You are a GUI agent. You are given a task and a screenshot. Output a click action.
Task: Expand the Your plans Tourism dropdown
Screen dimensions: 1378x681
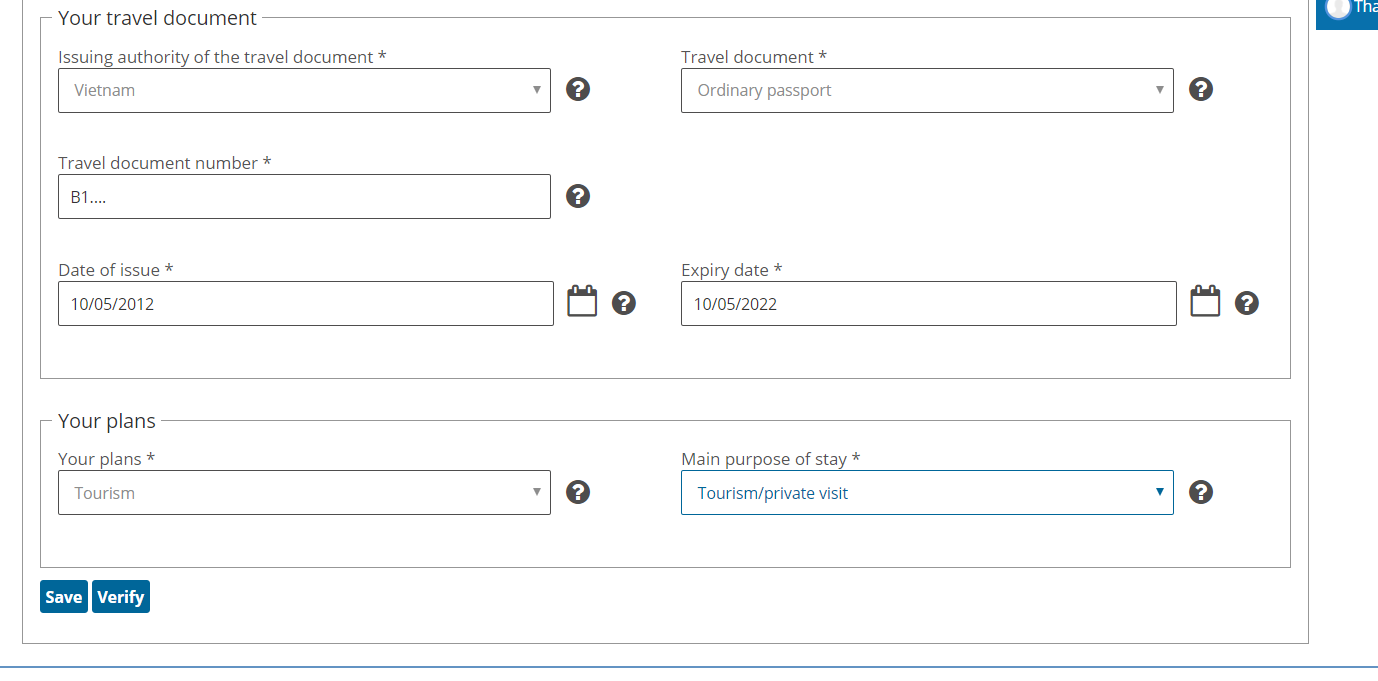click(x=304, y=493)
